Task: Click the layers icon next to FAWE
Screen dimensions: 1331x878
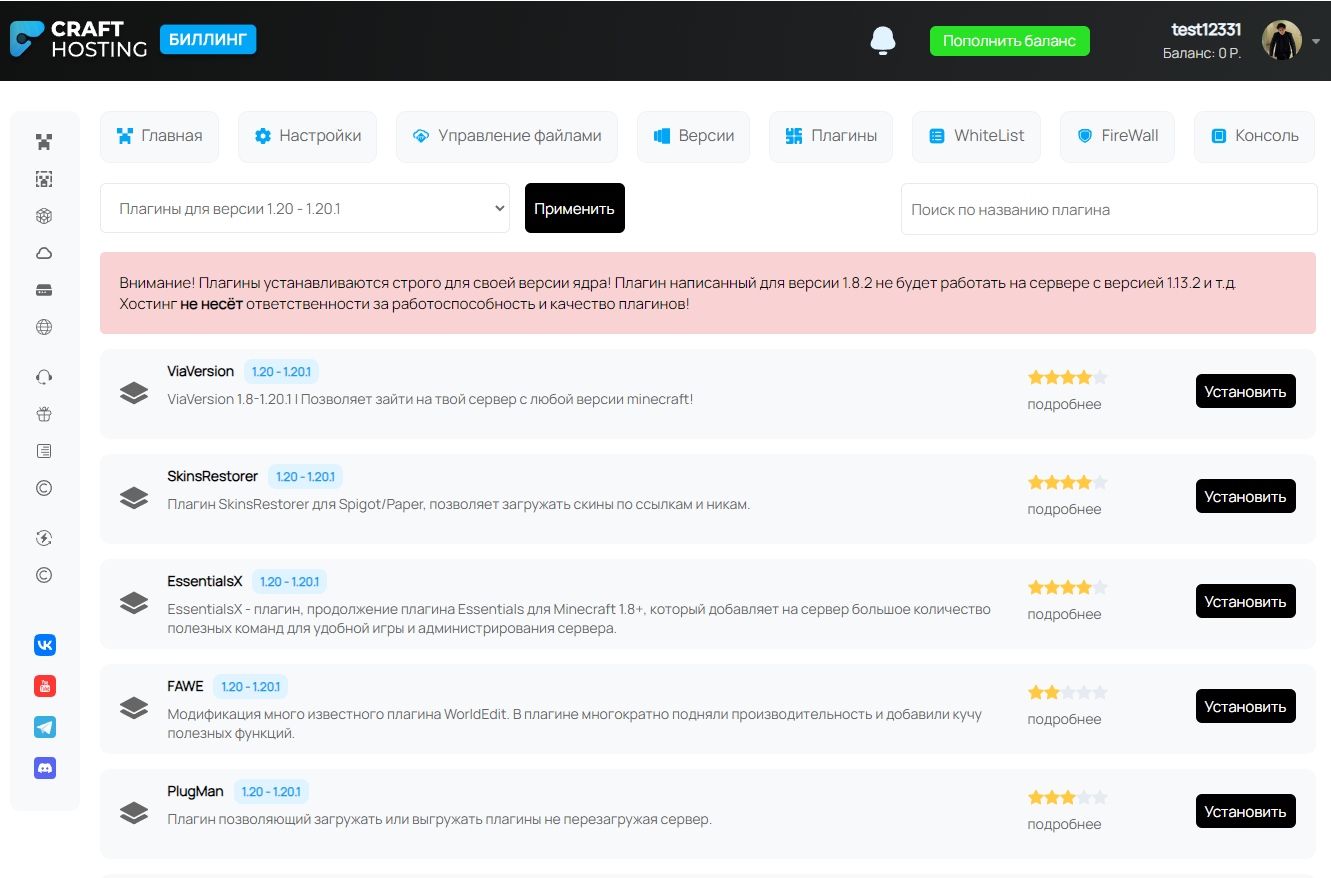Action: coord(134,708)
